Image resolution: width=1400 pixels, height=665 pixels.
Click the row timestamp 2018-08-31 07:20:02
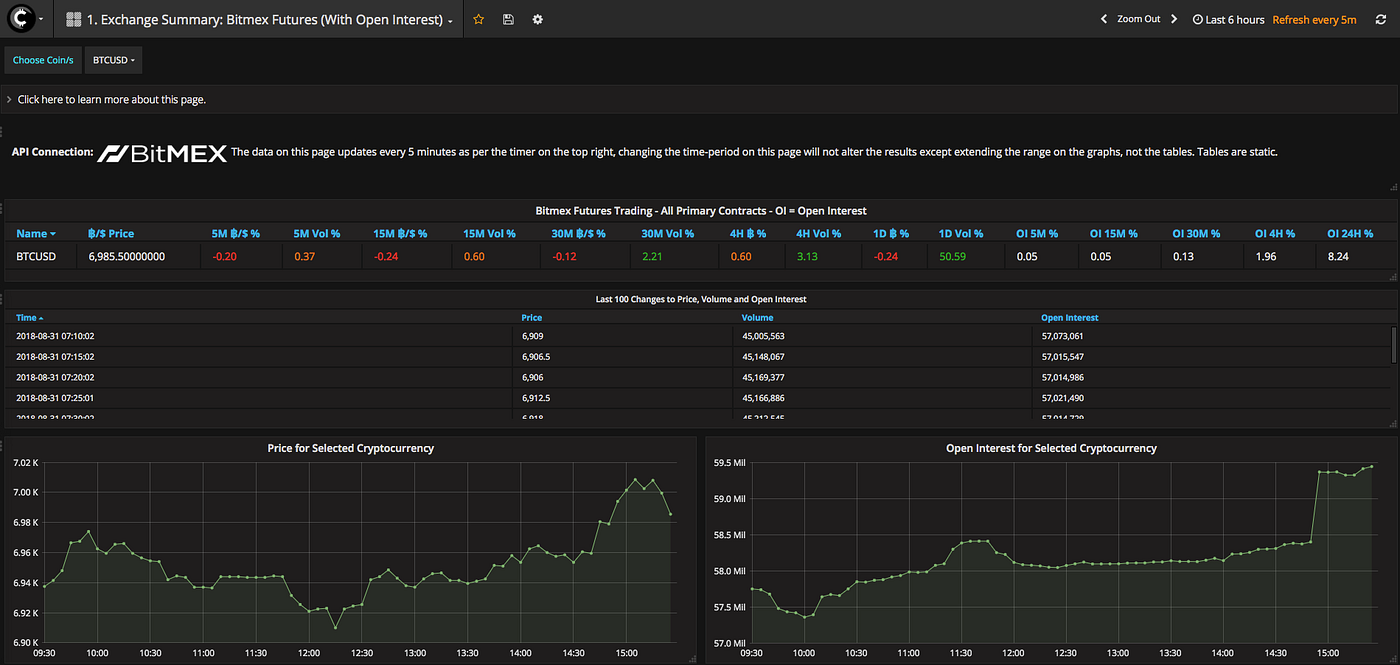pos(55,377)
